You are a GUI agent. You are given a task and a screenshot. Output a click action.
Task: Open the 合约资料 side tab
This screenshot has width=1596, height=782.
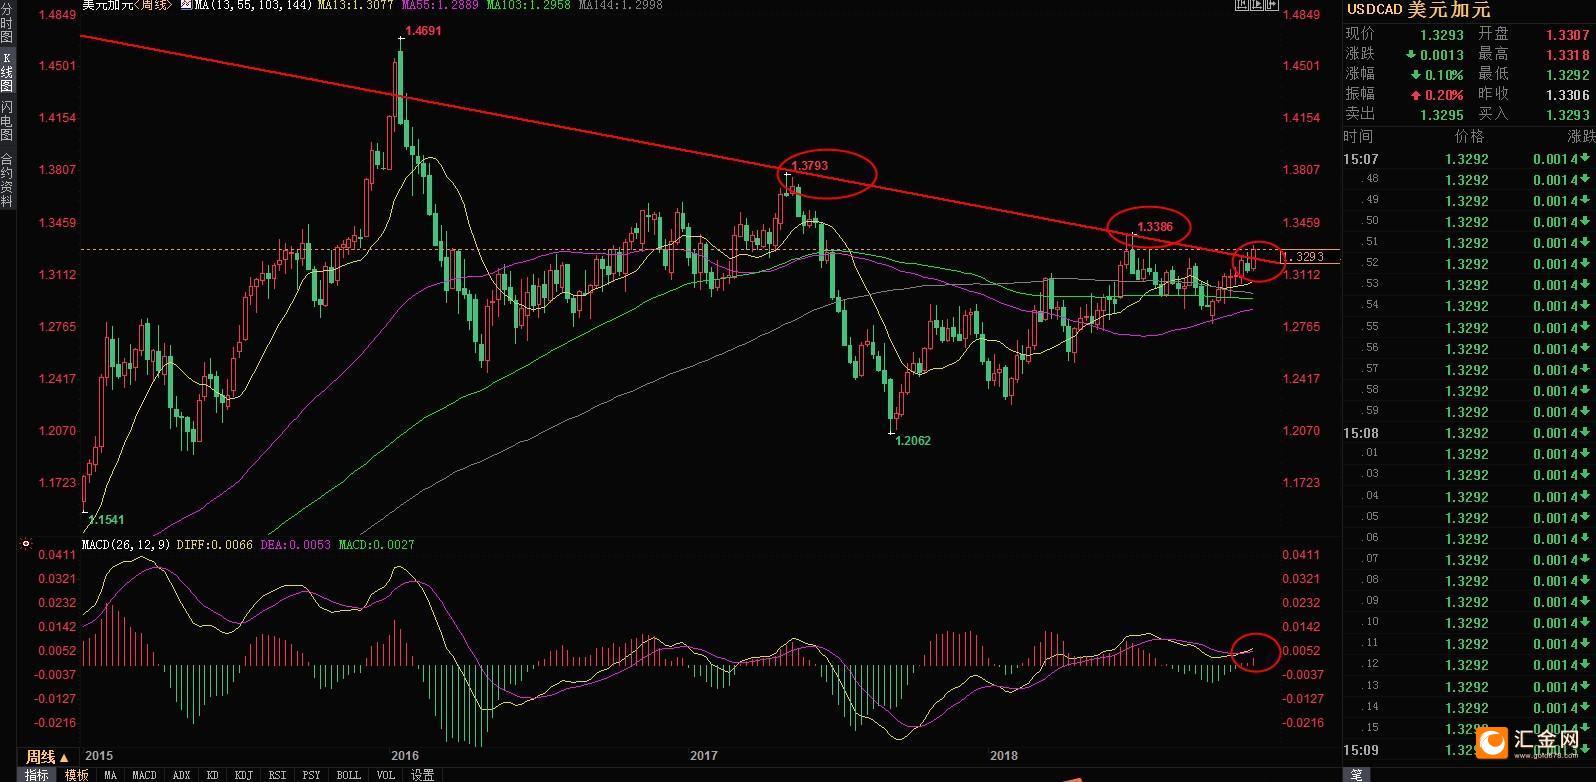tap(7, 180)
